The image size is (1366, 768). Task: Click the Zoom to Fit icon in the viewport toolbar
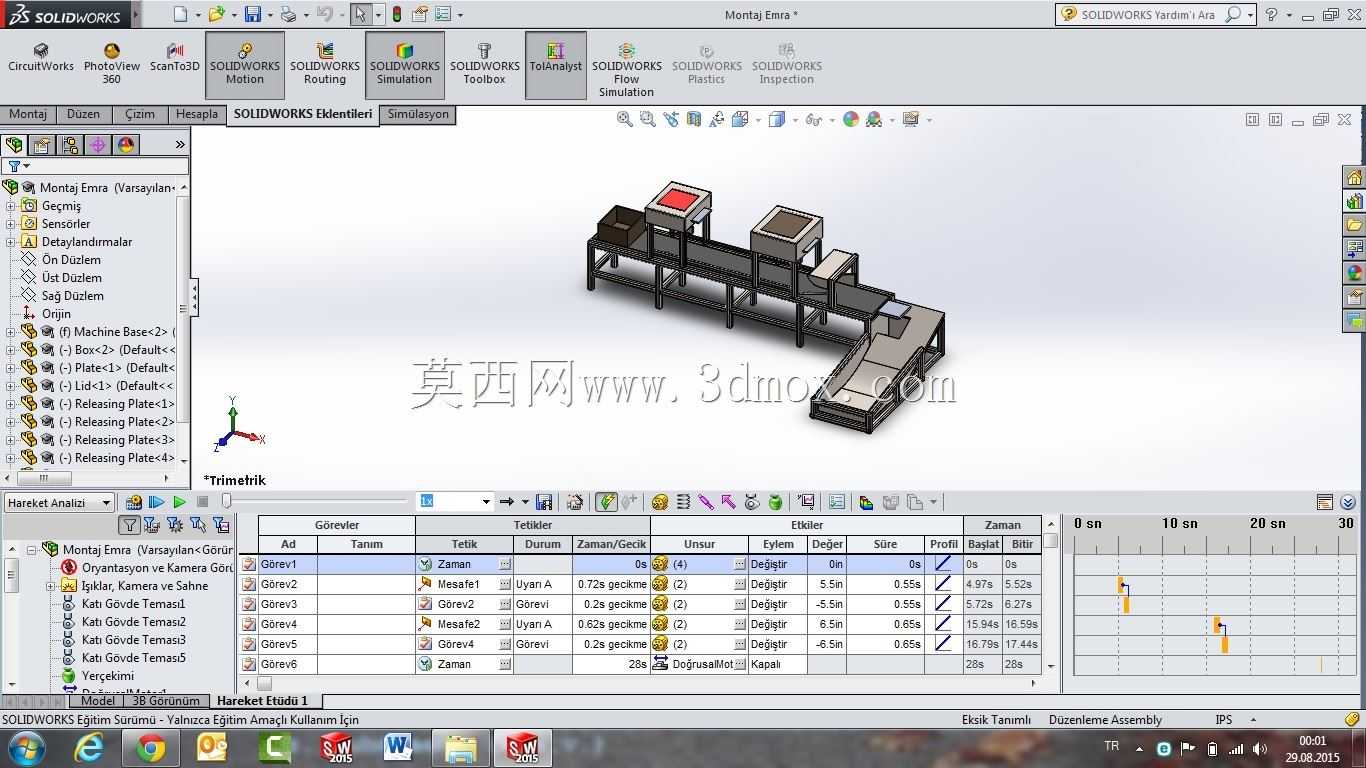(625, 119)
